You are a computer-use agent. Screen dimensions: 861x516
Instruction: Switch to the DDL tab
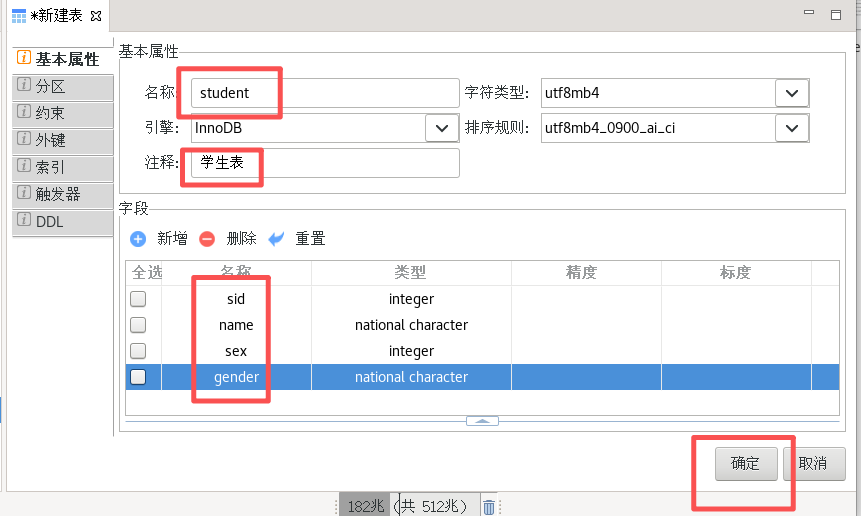pyautogui.click(x=62, y=222)
